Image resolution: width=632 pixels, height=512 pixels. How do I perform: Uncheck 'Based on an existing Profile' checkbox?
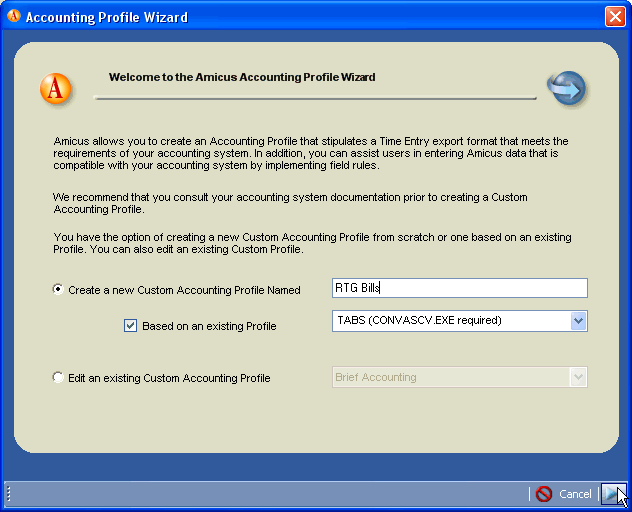[130, 326]
